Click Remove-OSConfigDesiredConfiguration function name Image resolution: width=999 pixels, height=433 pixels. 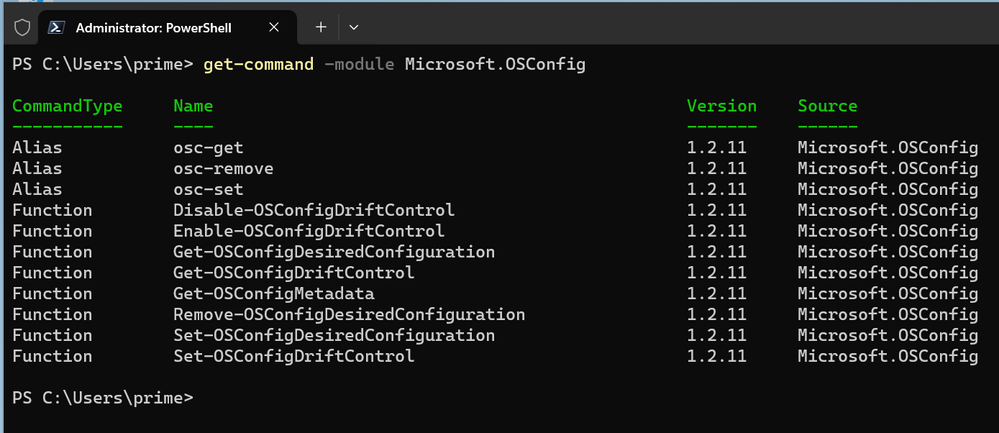[x=349, y=315]
